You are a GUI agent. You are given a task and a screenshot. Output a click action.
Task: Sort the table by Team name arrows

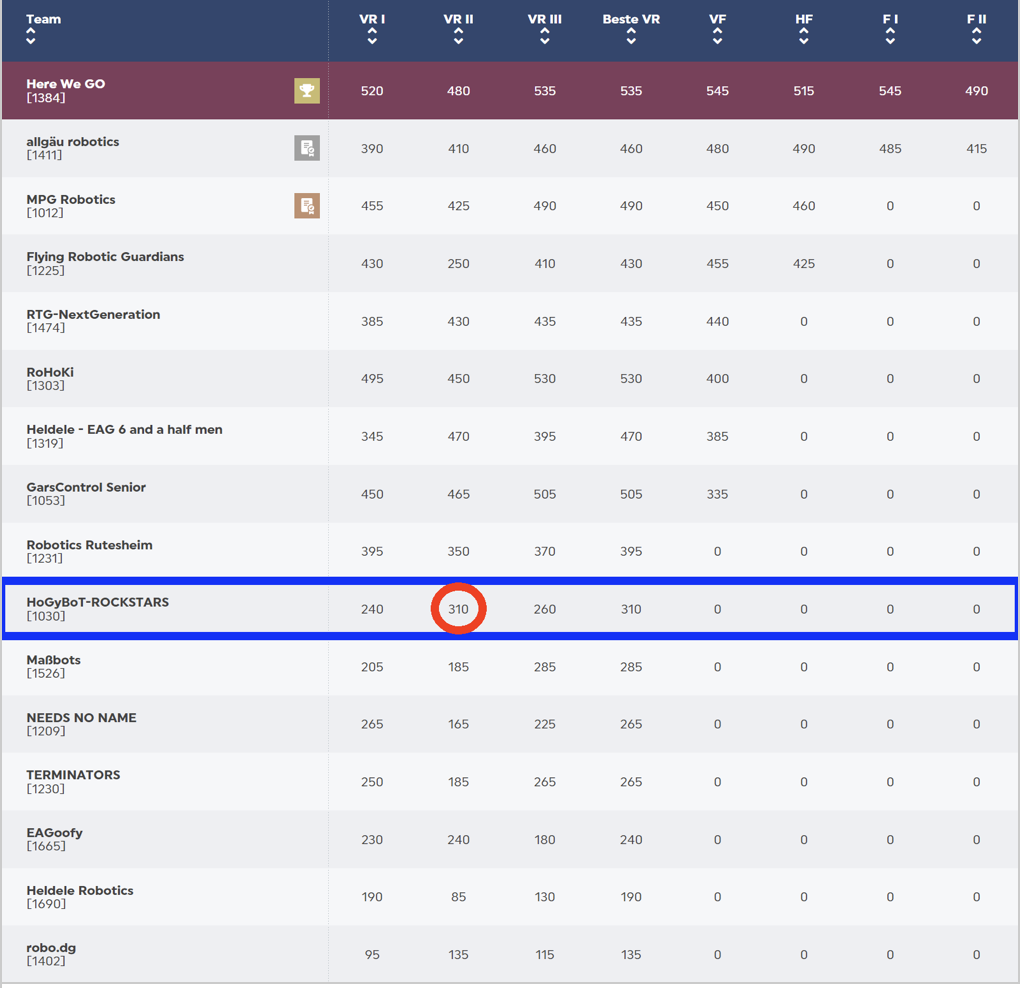coord(31,36)
